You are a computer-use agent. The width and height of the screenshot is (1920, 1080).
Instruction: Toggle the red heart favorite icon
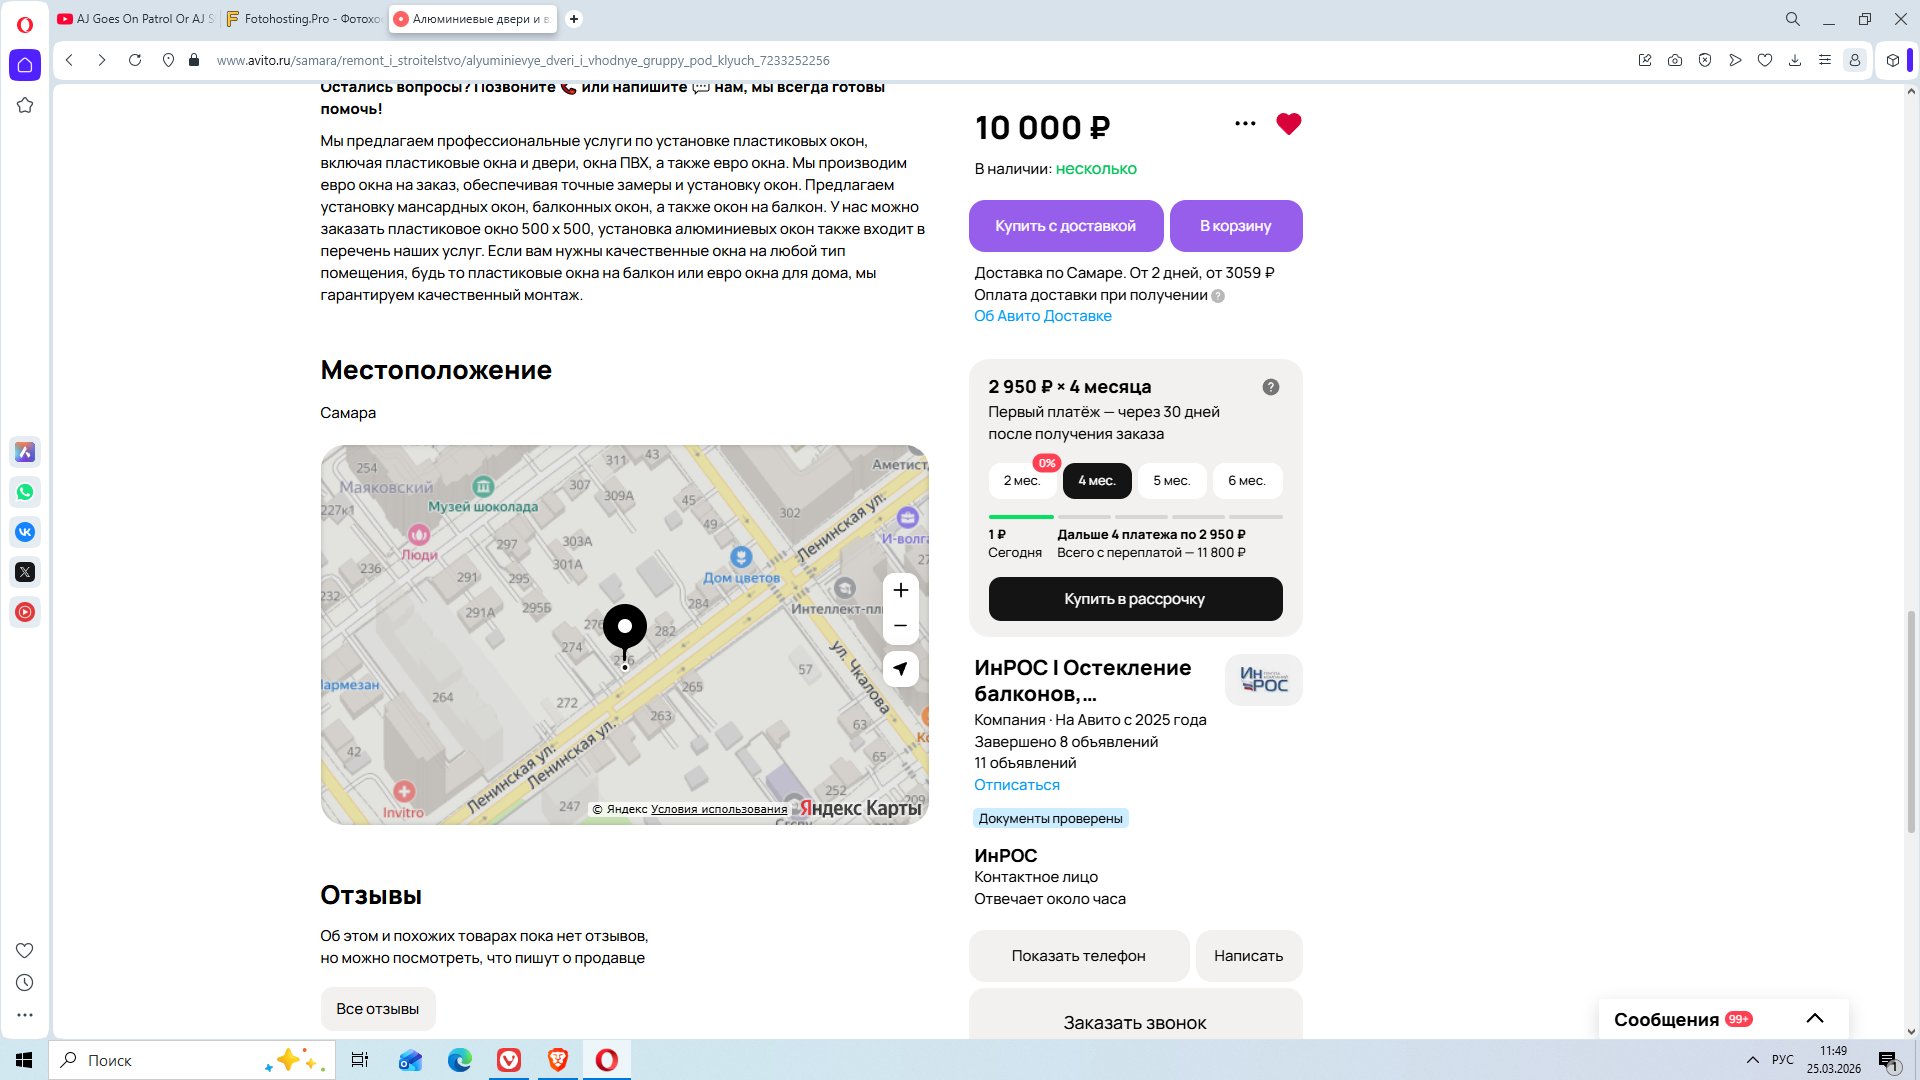click(x=1288, y=124)
